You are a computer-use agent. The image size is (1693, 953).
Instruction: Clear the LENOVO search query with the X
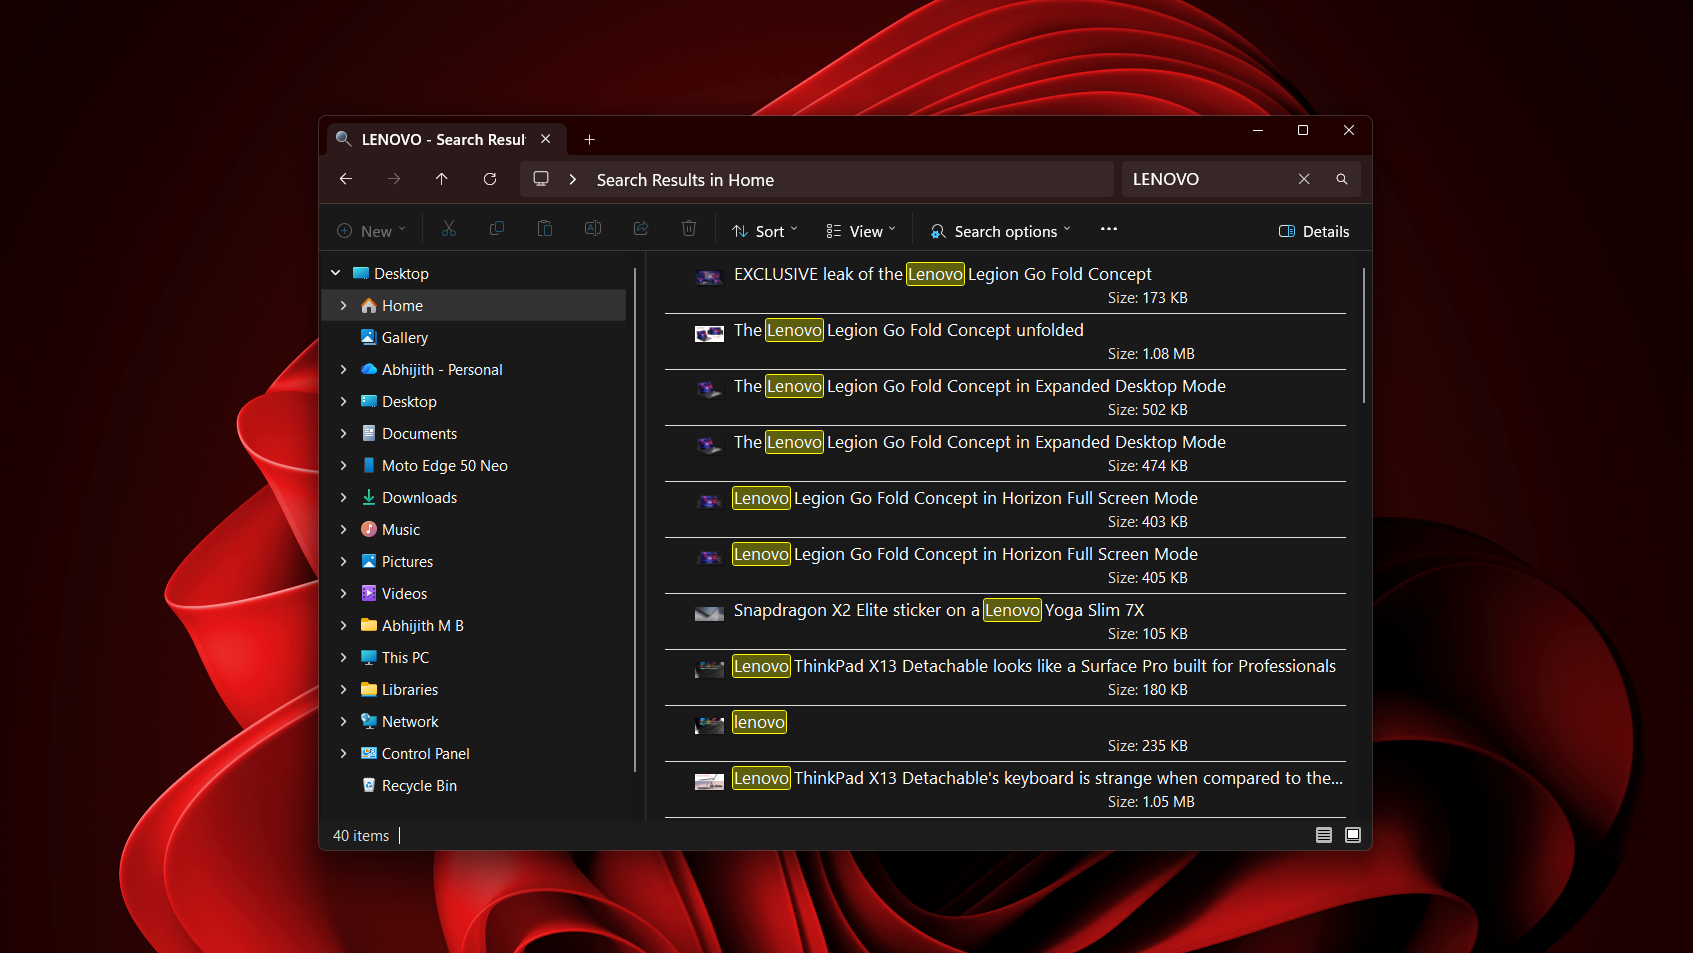pyautogui.click(x=1304, y=178)
